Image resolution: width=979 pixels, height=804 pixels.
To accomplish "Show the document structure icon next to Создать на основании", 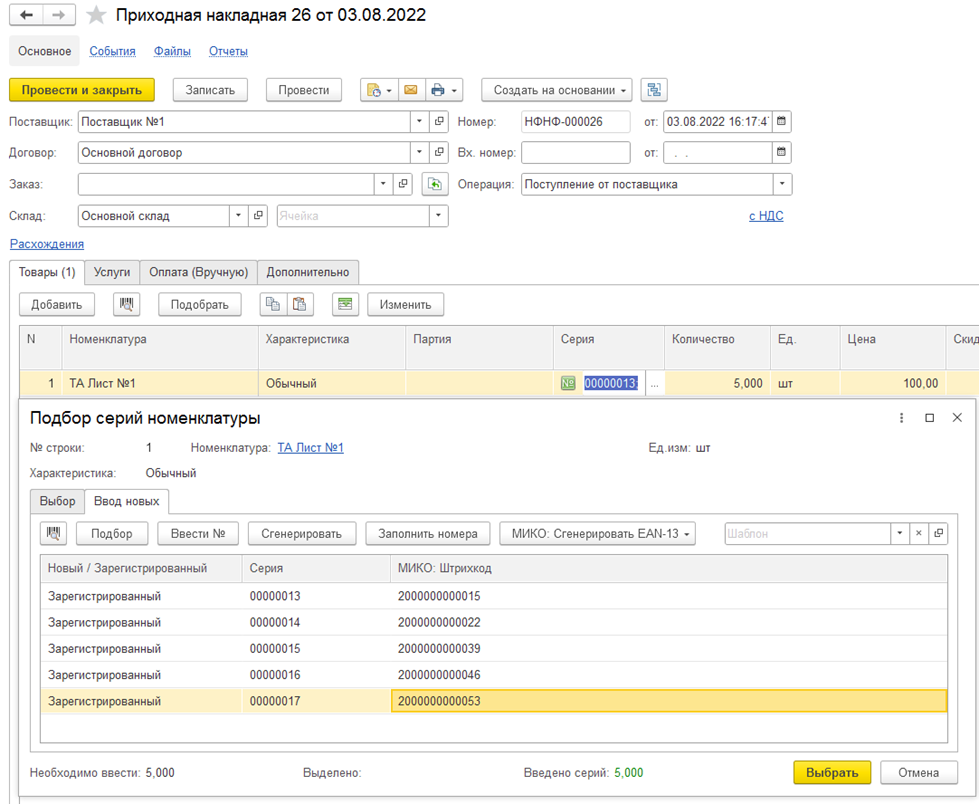I will 654,90.
